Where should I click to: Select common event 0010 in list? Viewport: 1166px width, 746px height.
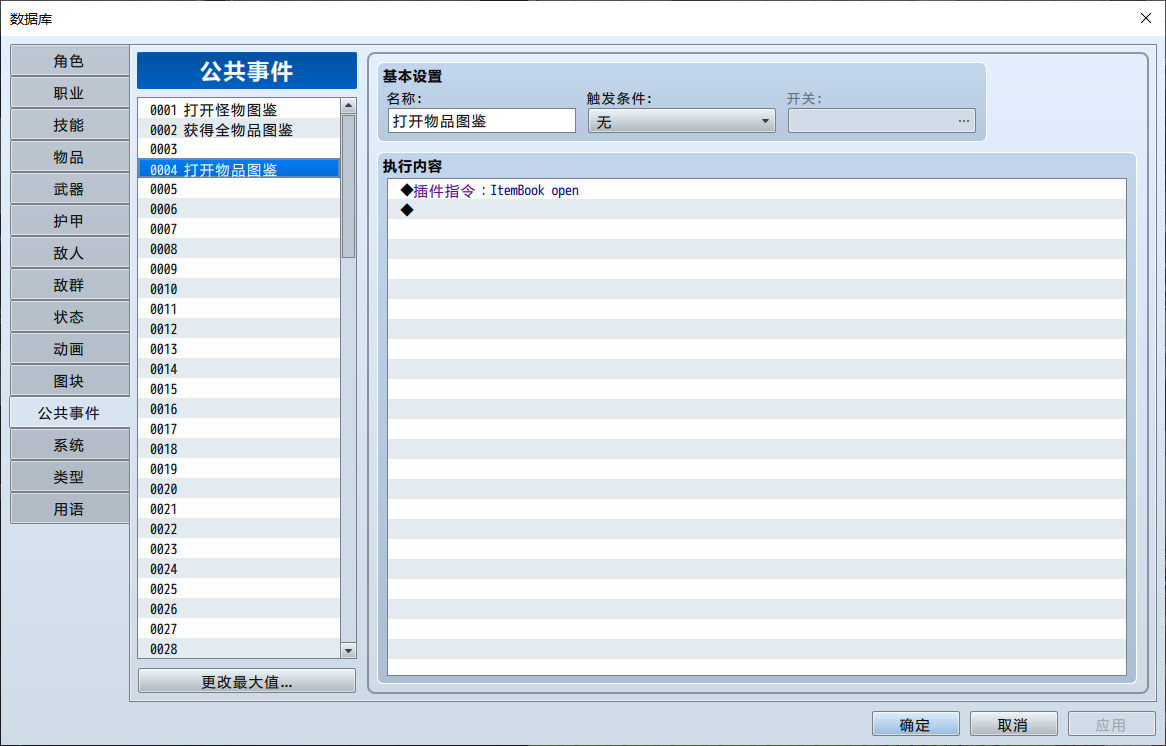[239, 289]
